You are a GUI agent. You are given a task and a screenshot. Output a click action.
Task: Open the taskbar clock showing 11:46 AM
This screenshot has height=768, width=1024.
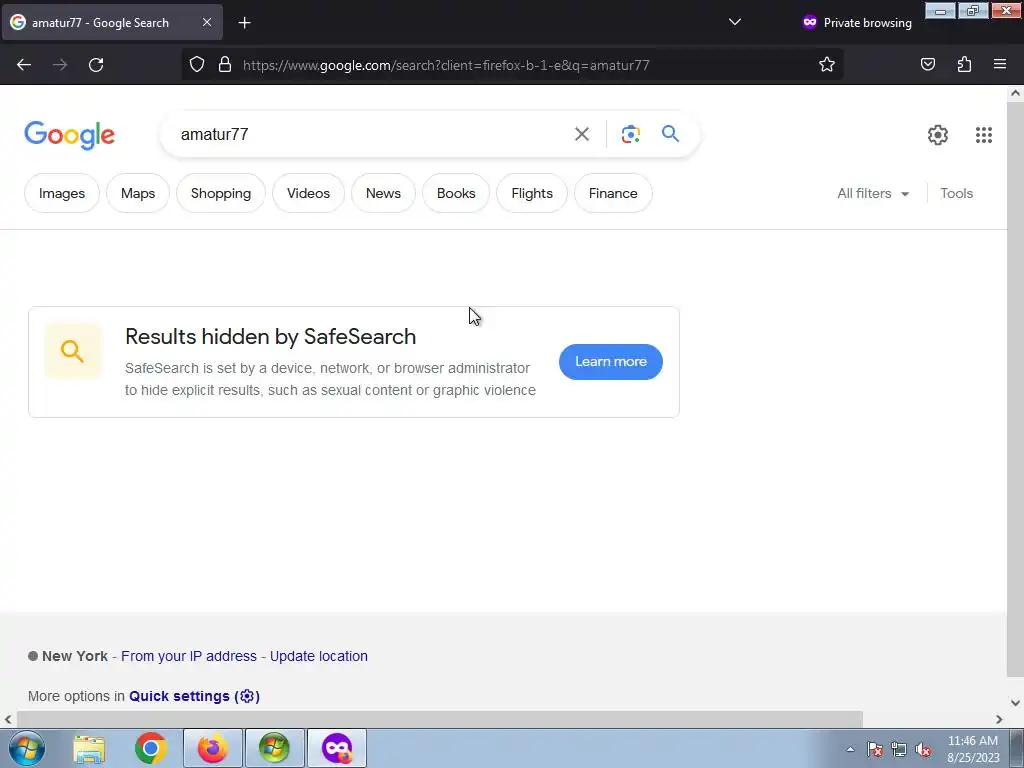click(x=973, y=749)
